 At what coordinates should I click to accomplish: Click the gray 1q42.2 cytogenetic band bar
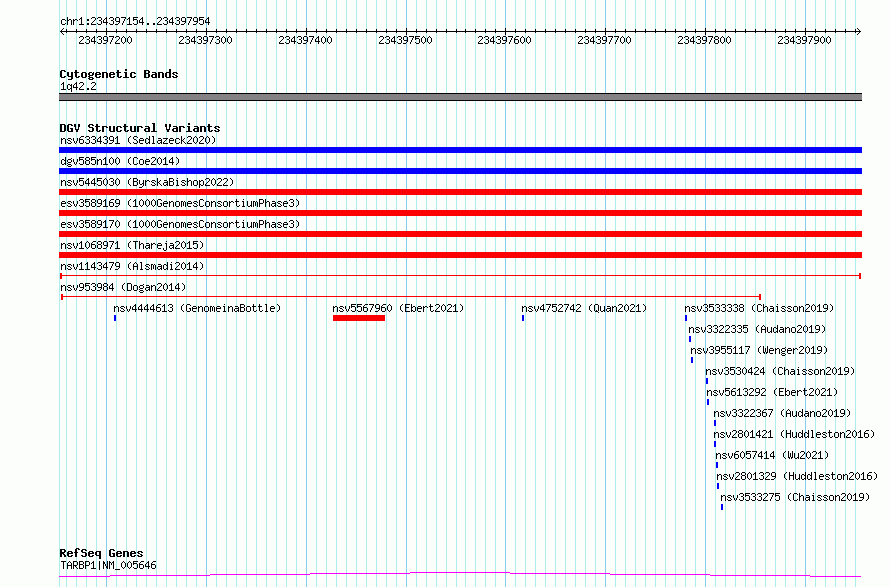click(x=460, y=97)
